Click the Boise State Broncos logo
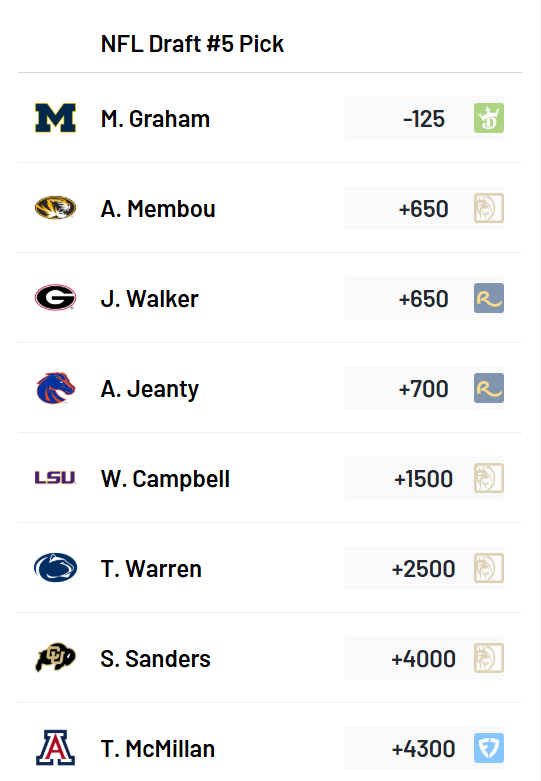 [x=55, y=388]
